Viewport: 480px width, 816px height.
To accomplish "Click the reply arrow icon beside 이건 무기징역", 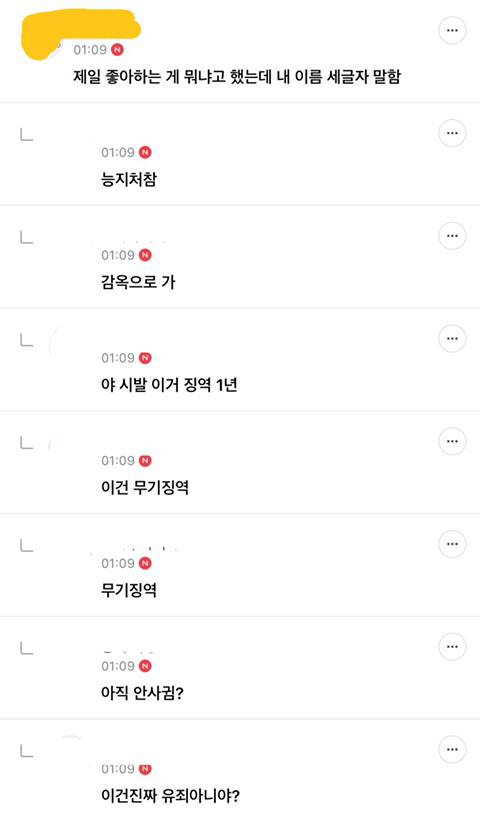I will (27, 443).
